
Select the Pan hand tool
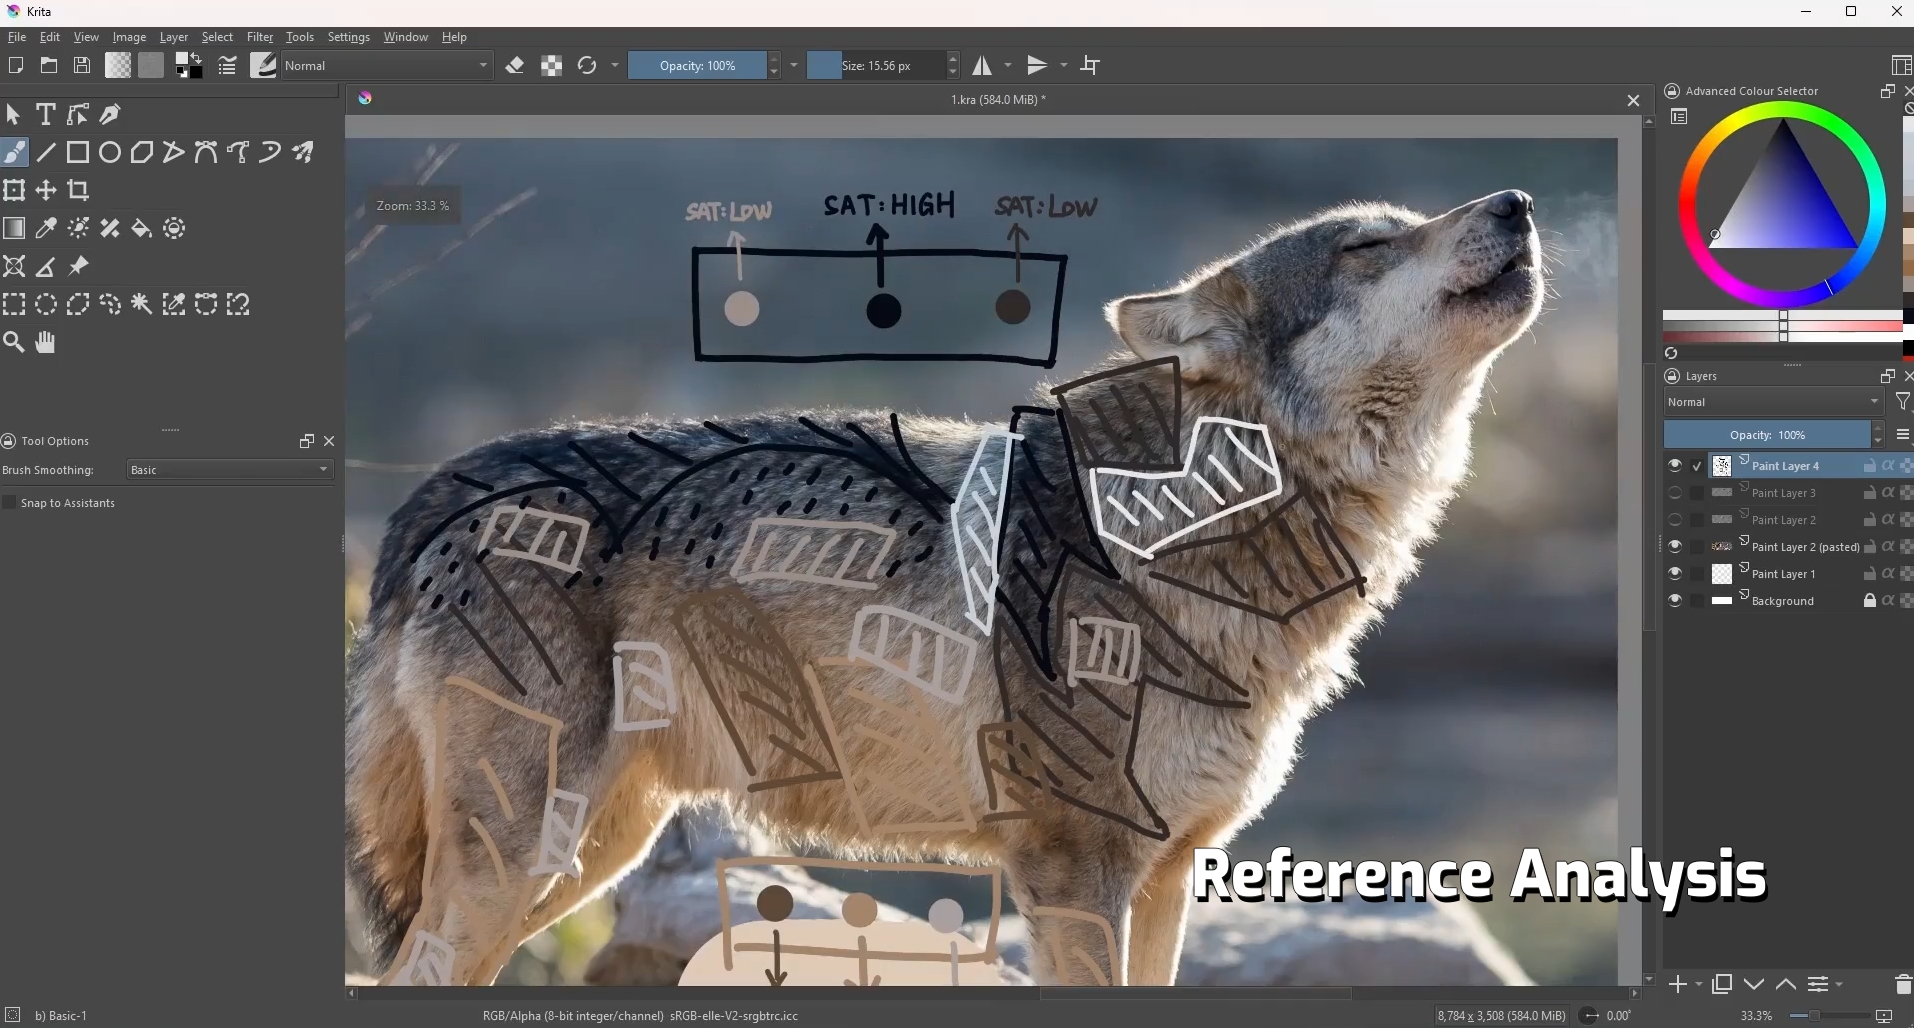pos(46,342)
